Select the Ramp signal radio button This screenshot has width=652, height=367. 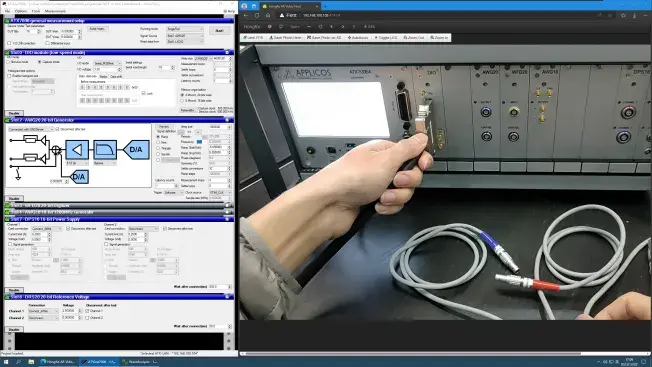pos(158,137)
